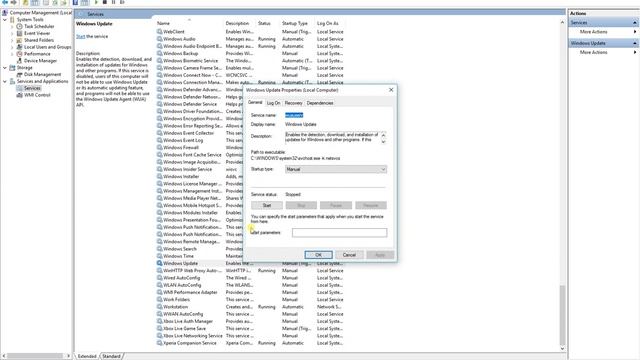This screenshot has height=360, width=640.
Task: Click the green Start Service toolbar icon
Action: 96,2
